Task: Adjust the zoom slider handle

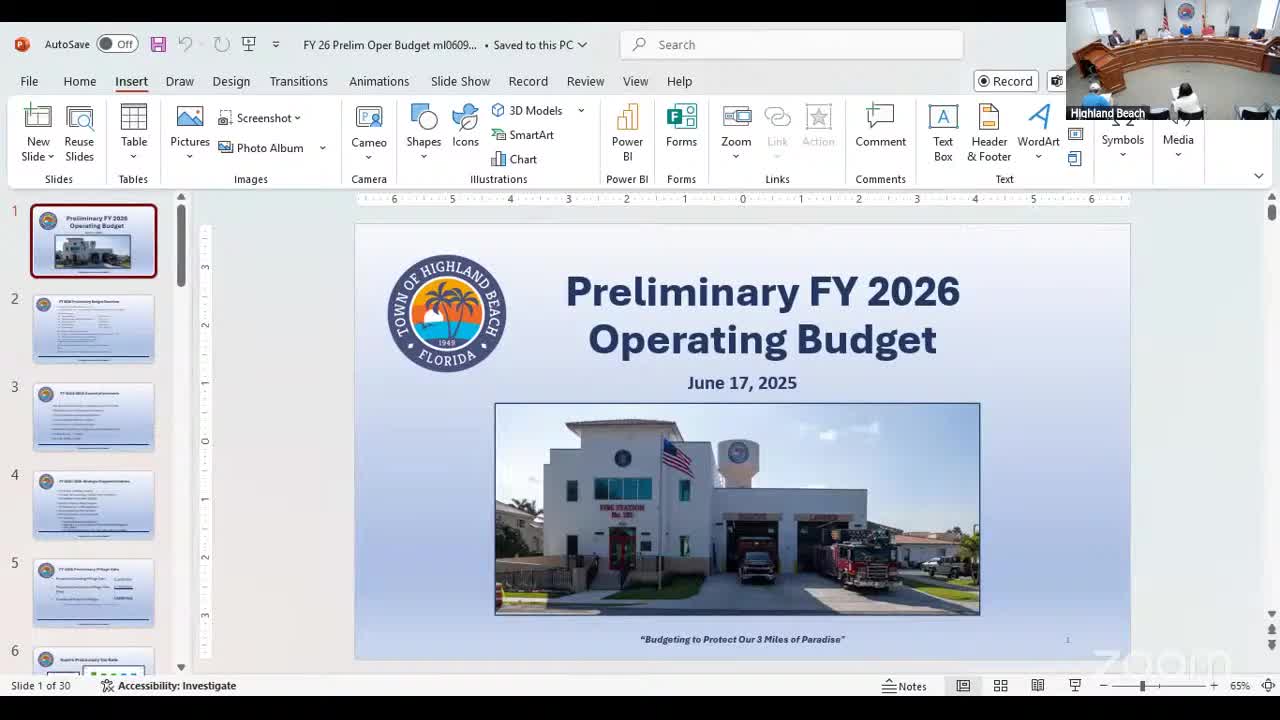Action: [x=1142, y=685]
